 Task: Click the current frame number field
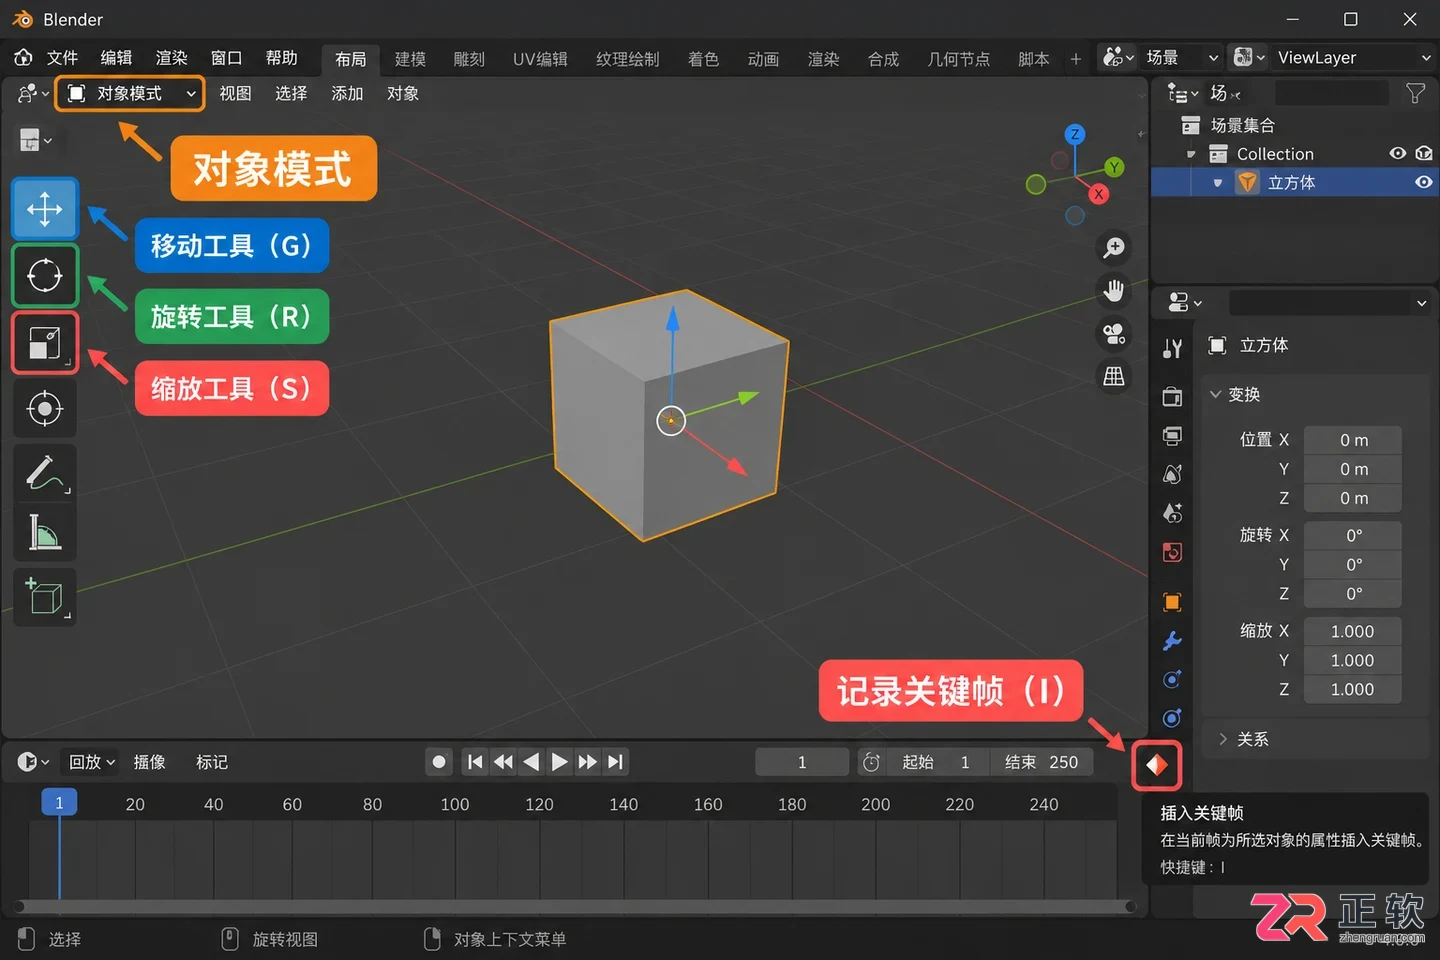802,762
